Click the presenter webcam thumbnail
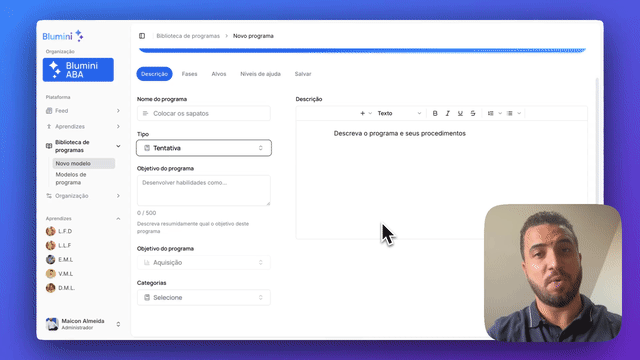This screenshot has width=640, height=360. (553, 273)
